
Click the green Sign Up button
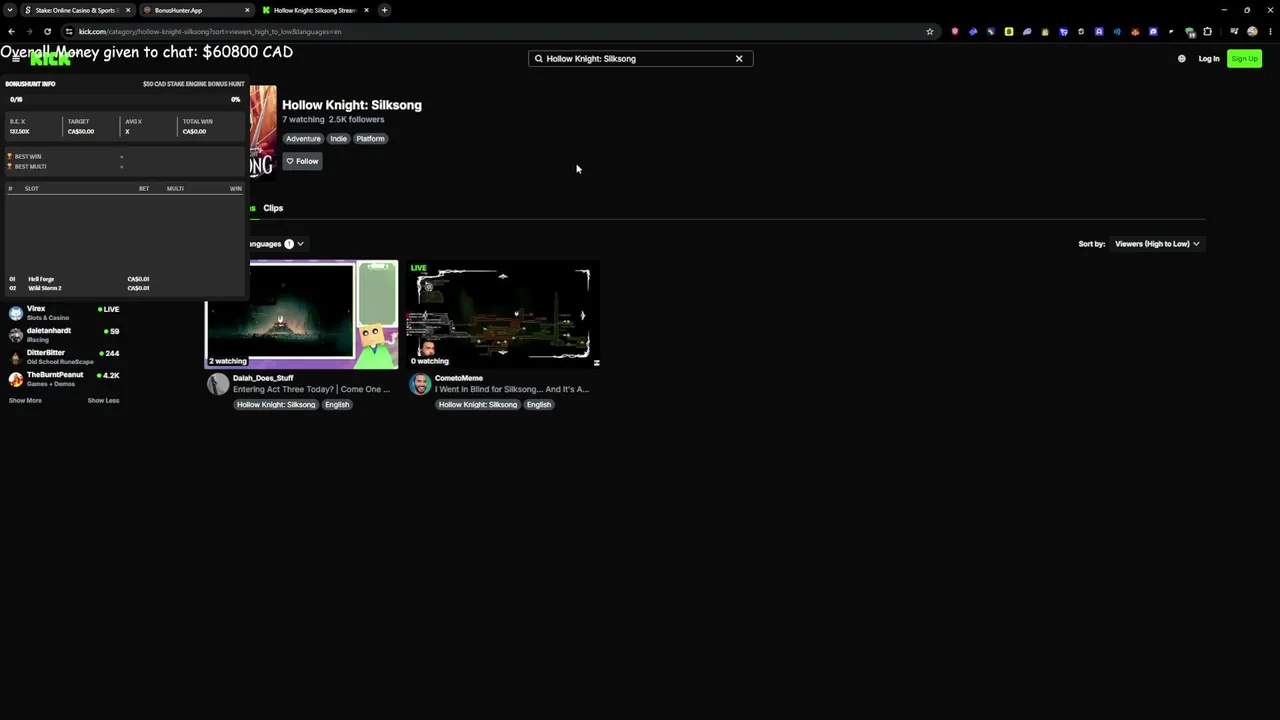click(x=1244, y=58)
